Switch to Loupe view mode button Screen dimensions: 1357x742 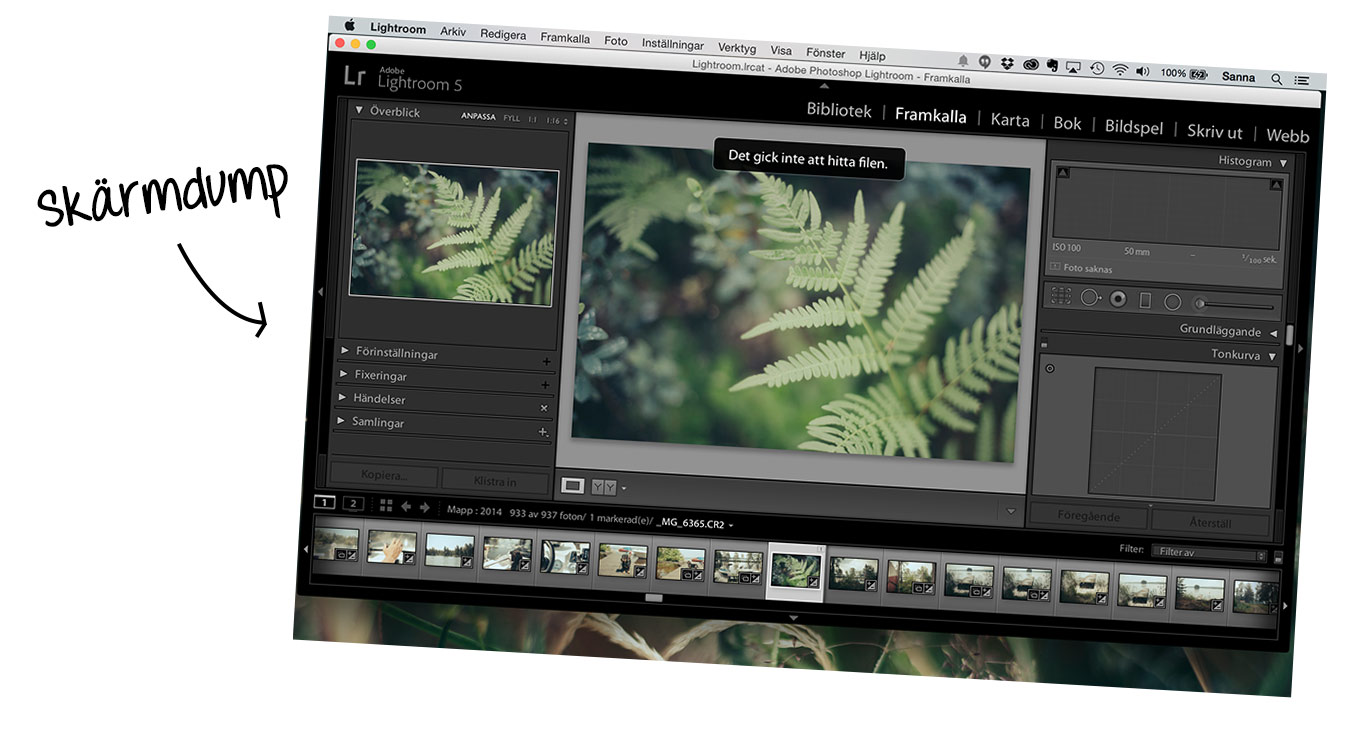(573, 485)
